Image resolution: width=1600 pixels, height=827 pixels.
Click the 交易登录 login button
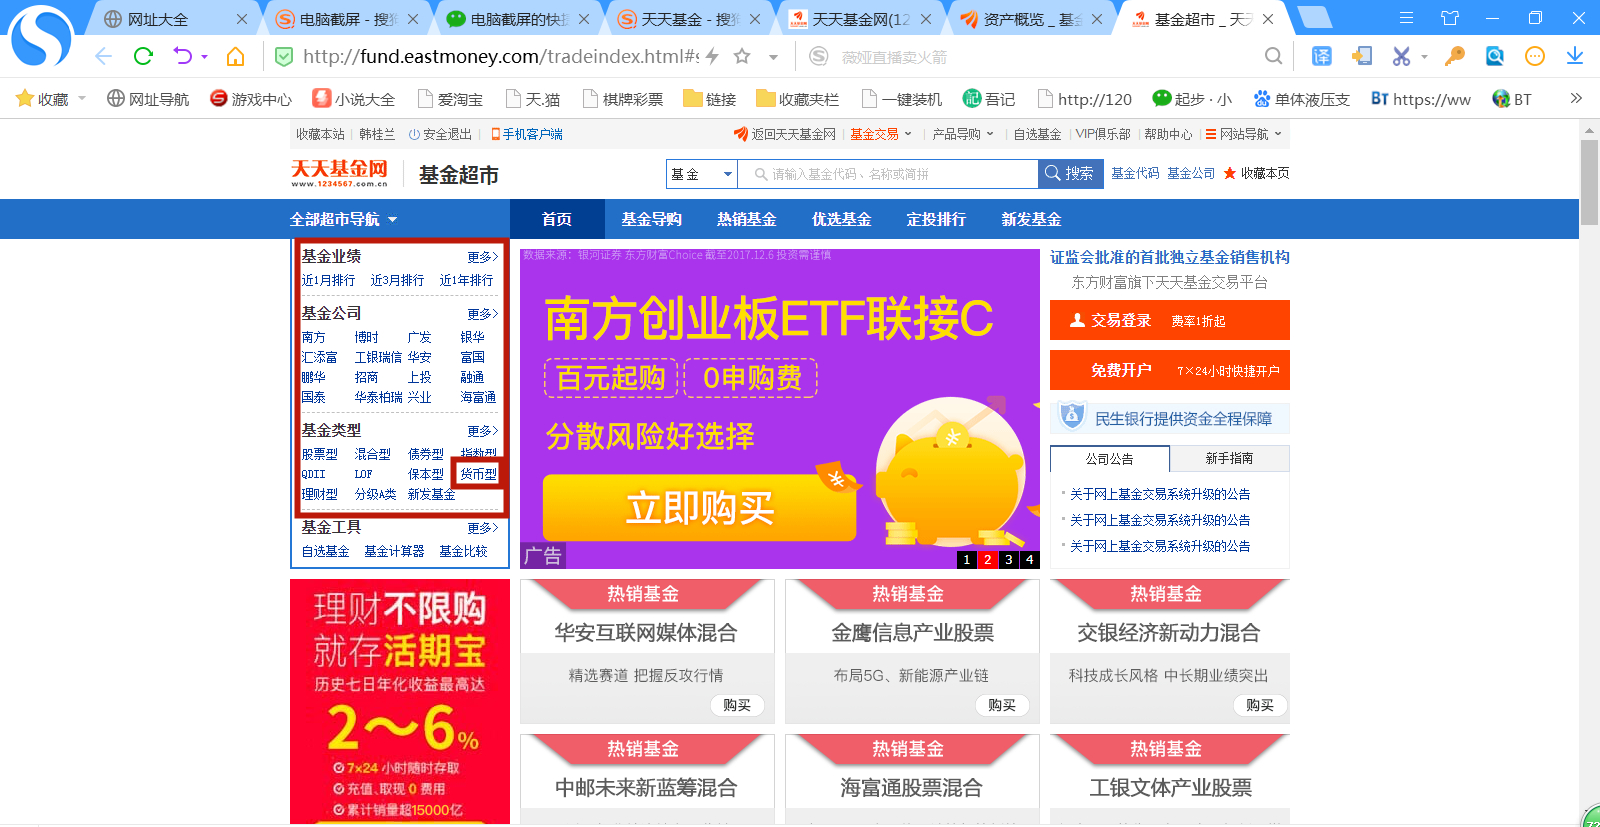[x=1169, y=320]
